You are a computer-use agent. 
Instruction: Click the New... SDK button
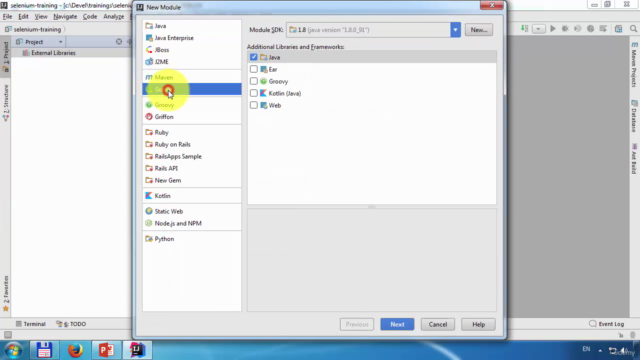click(x=479, y=30)
